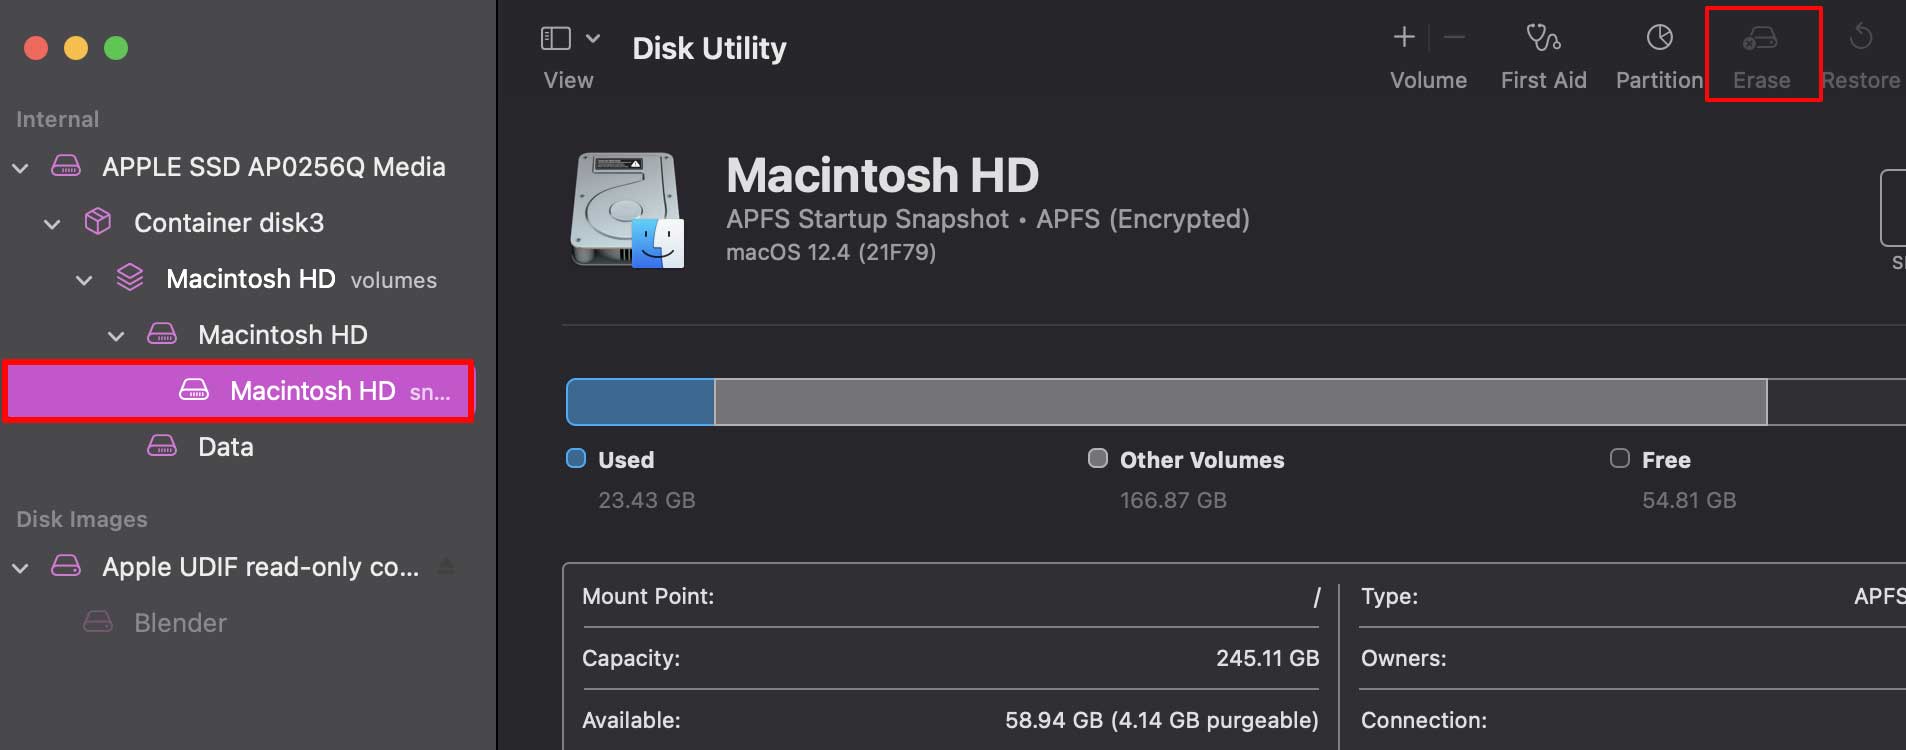Eject the Apple UDIF disk image
This screenshot has width=1906, height=750.
point(446,567)
